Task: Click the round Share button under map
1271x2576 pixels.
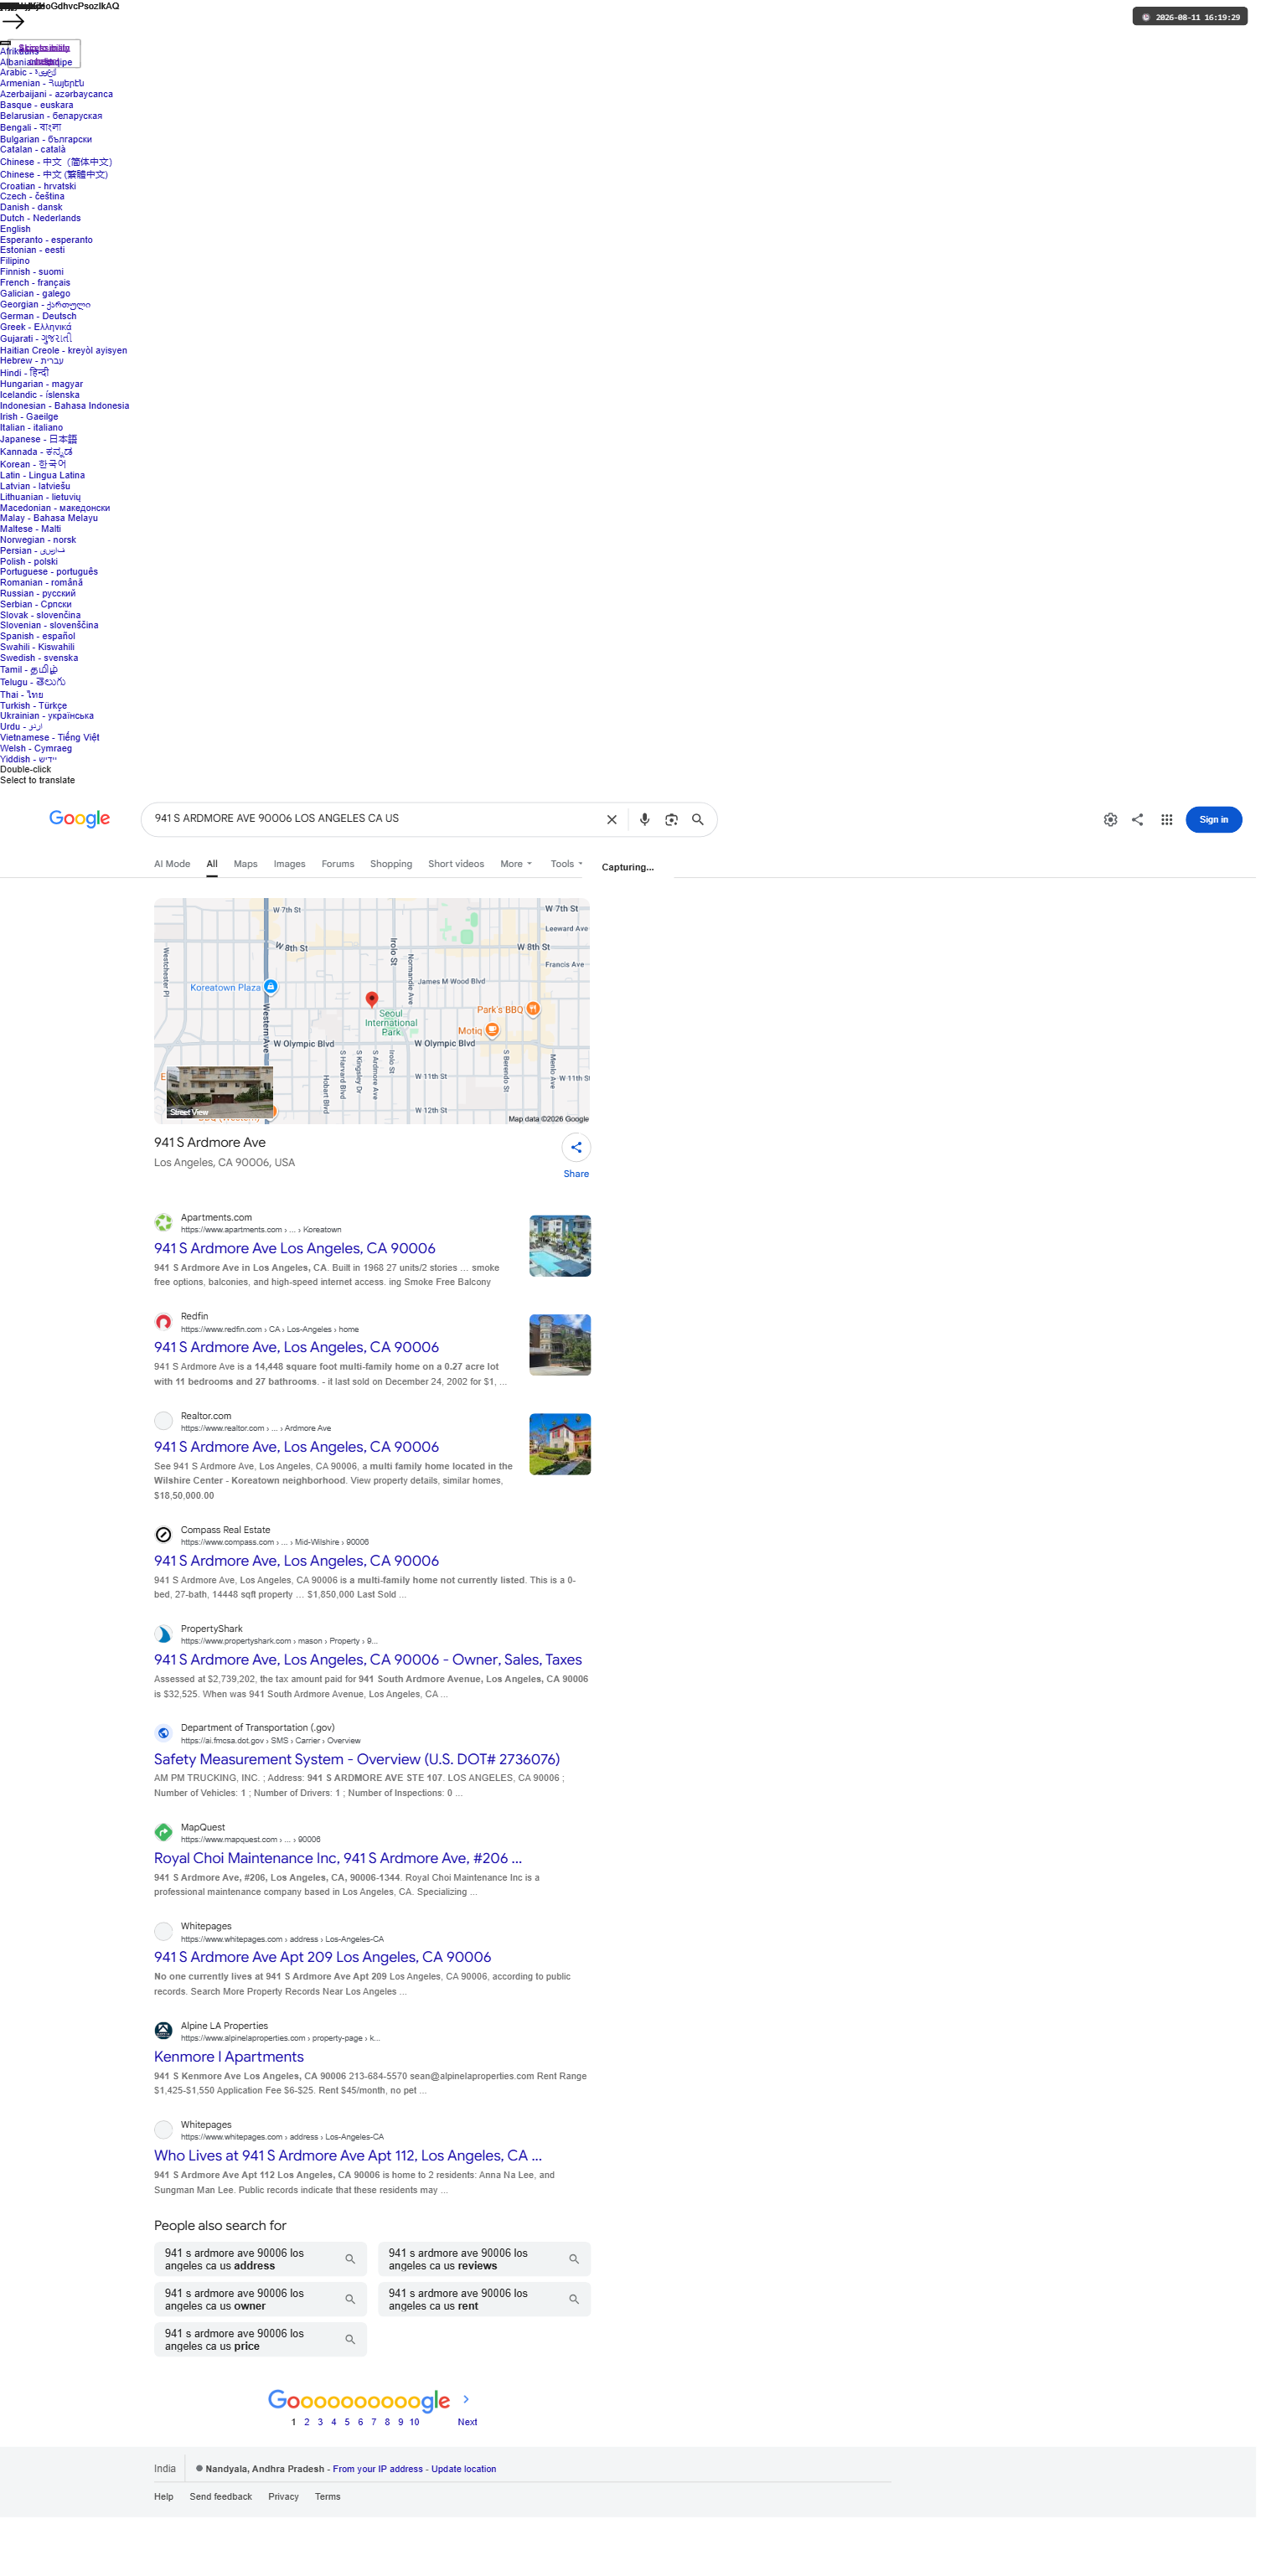Action: [576, 1147]
